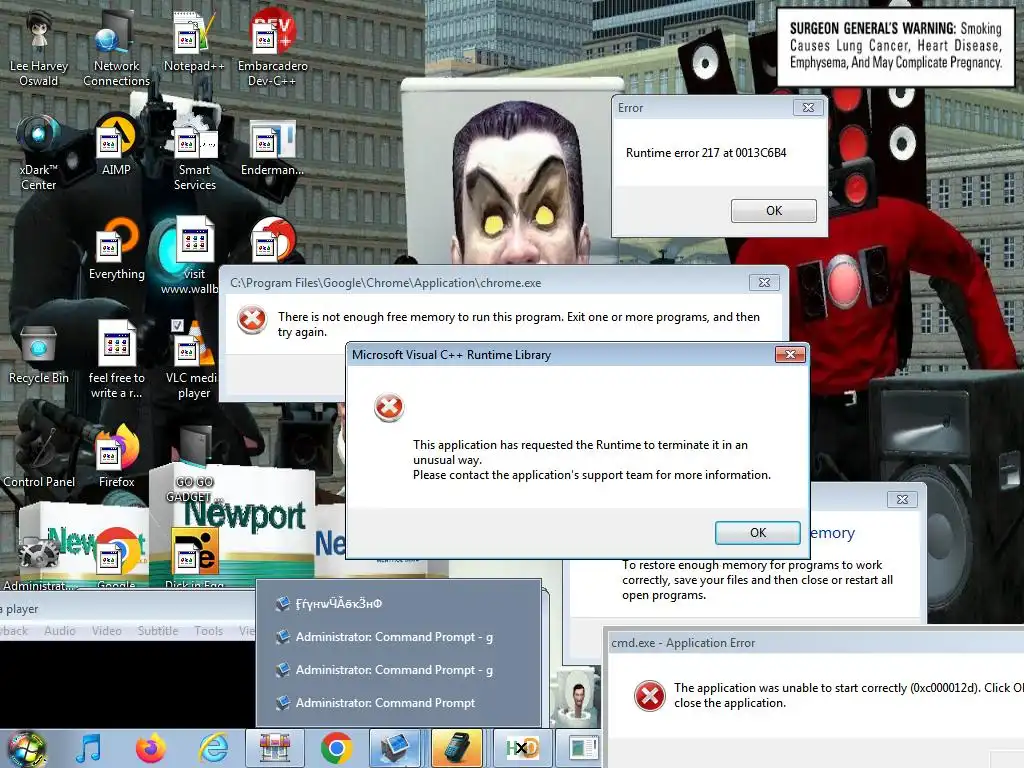Open the HxD hex editor taskbar button
This screenshot has width=1024, height=768.
[x=522, y=748]
